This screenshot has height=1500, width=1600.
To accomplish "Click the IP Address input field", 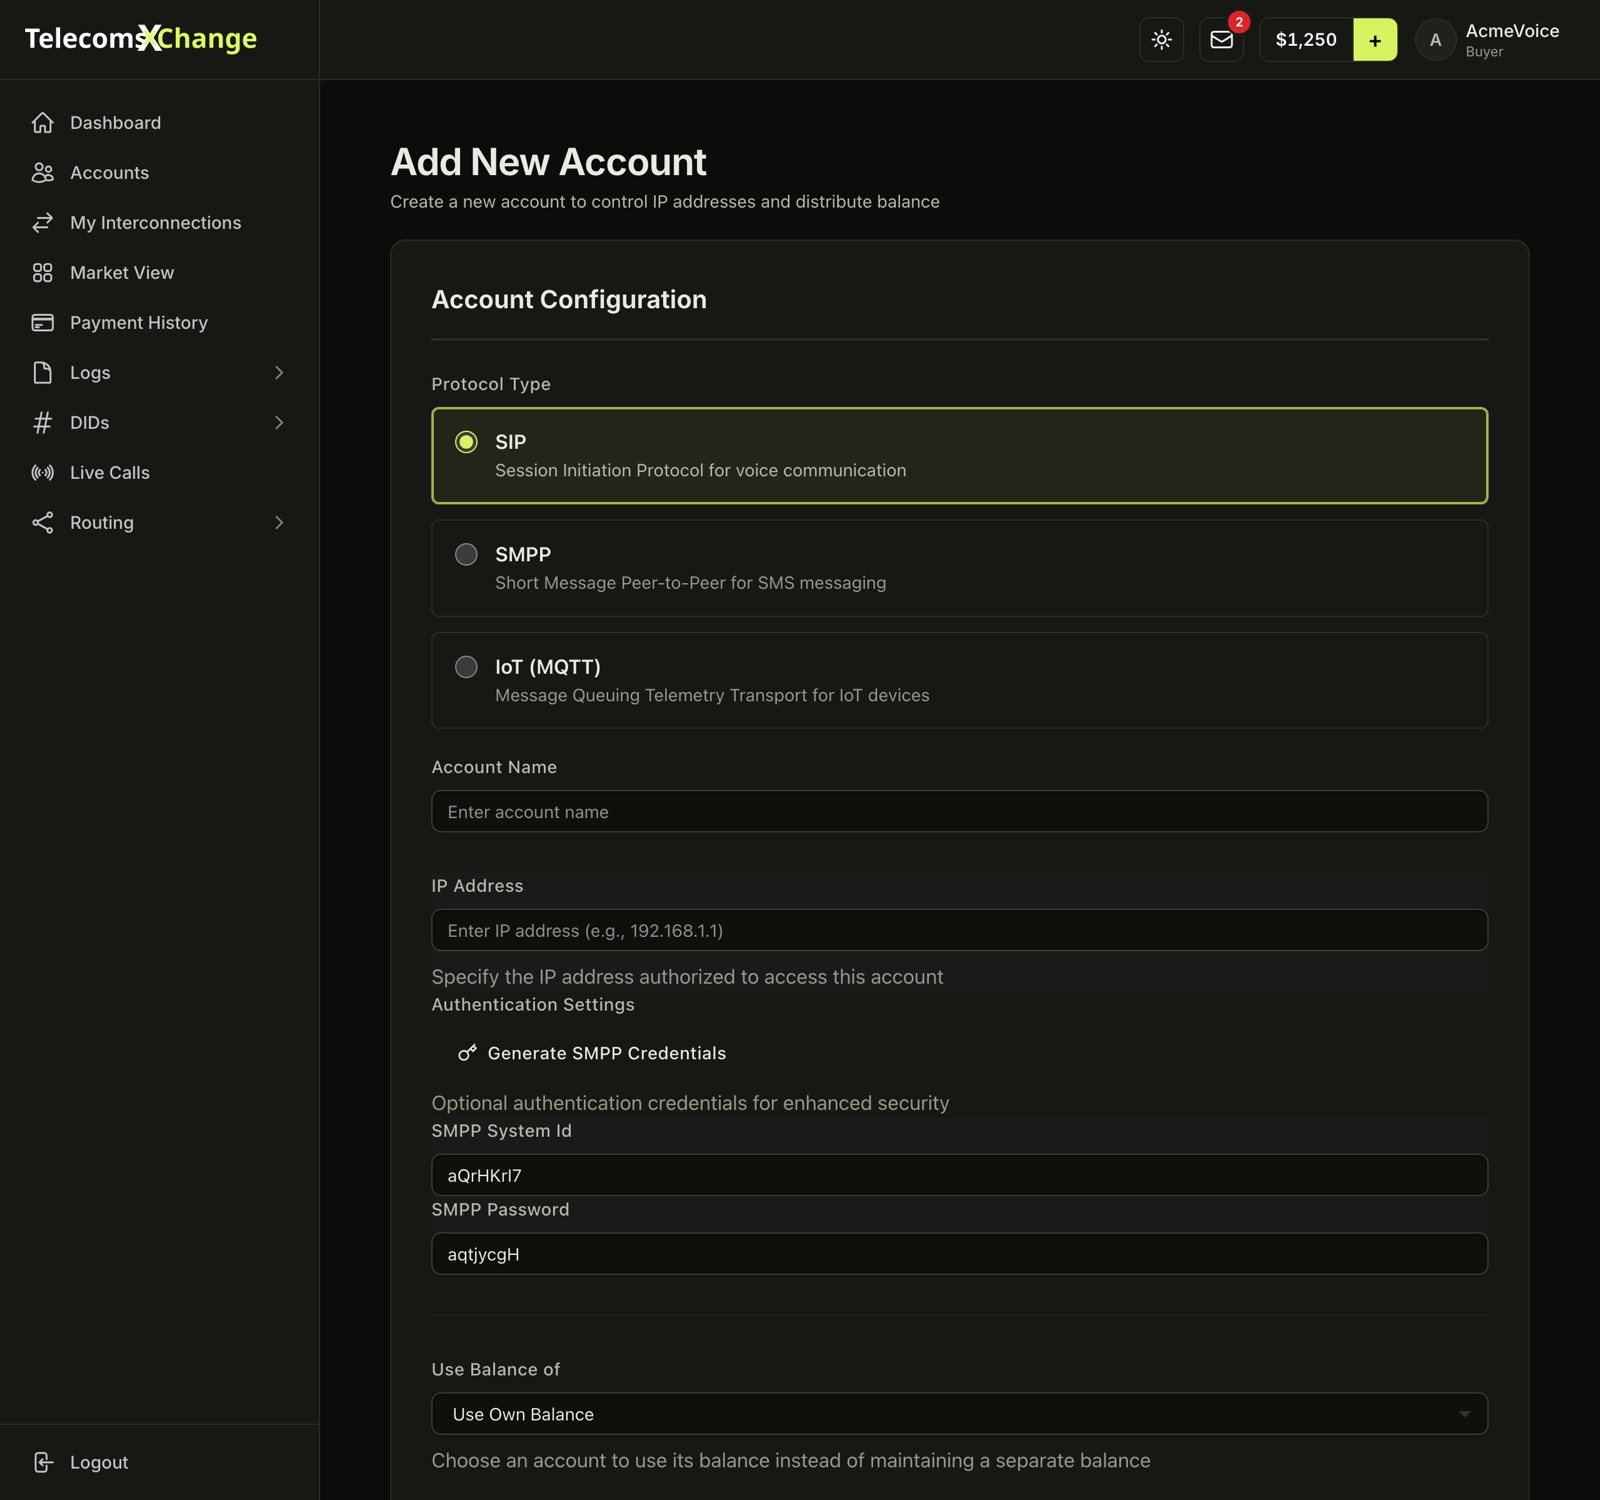I will pos(959,930).
